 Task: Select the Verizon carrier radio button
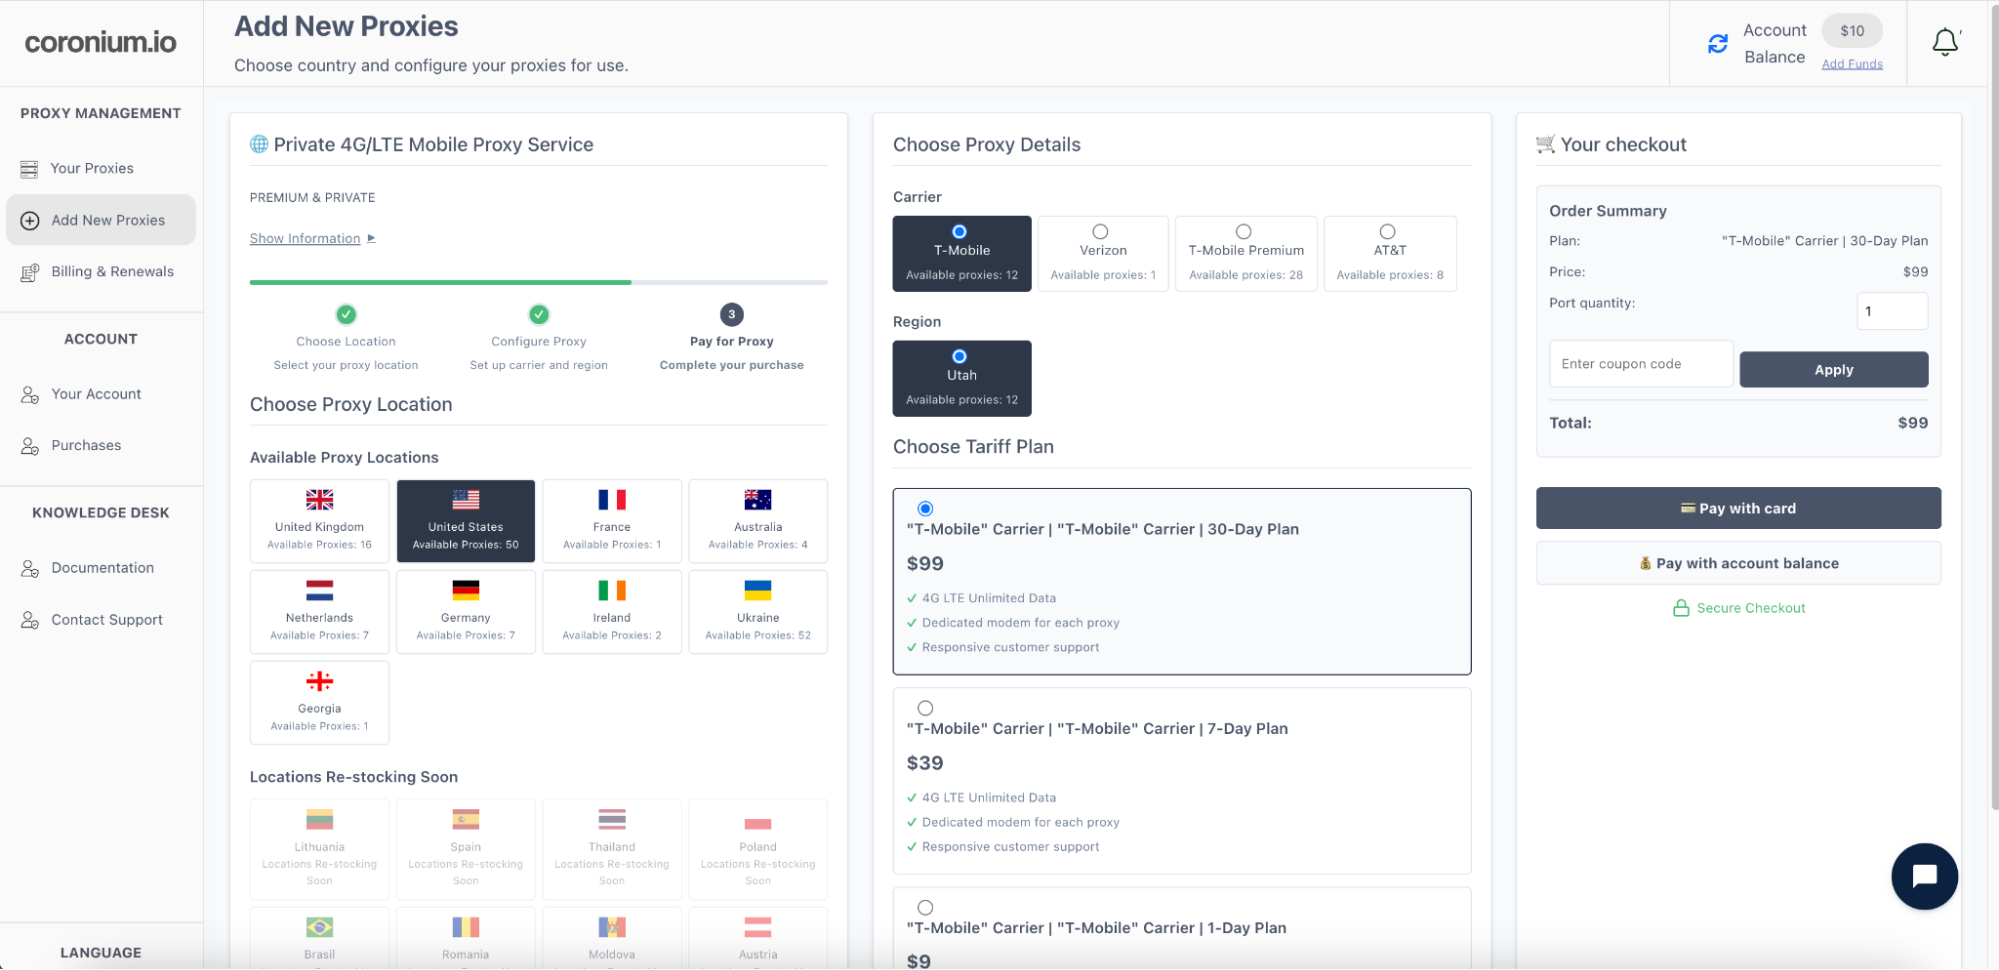pyautogui.click(x=1100, y=232)
